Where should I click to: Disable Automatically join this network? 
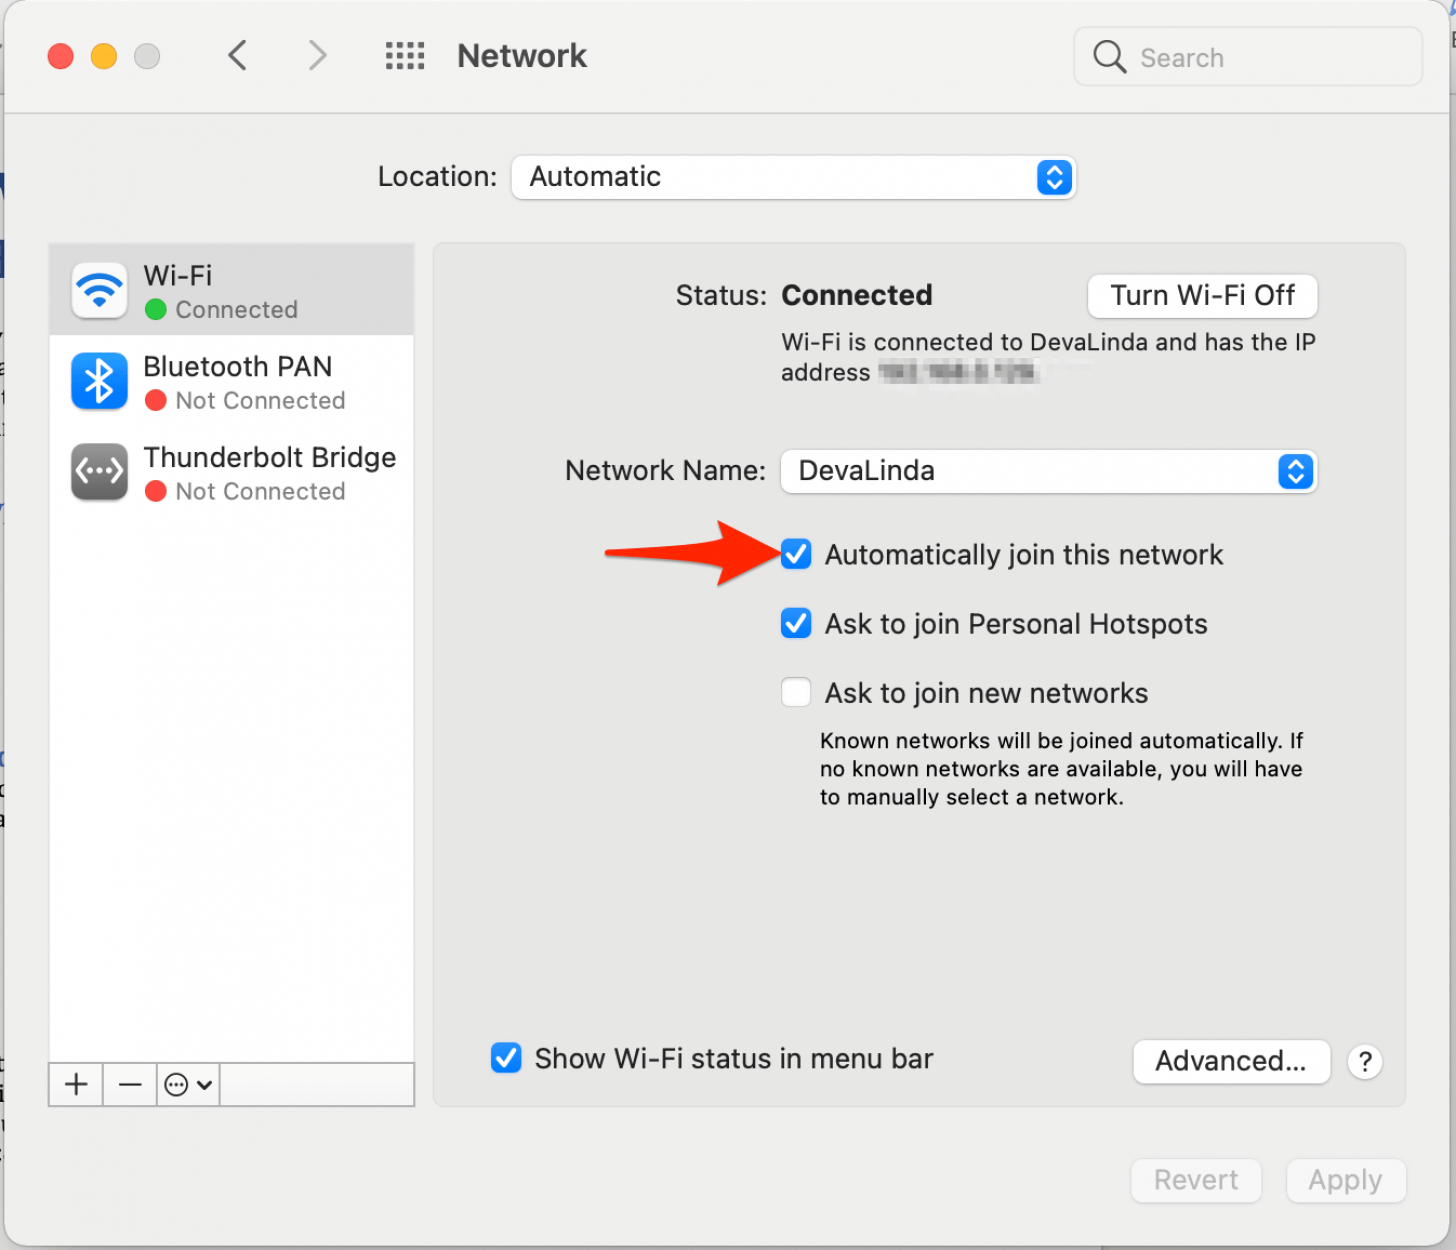(795, 554)
